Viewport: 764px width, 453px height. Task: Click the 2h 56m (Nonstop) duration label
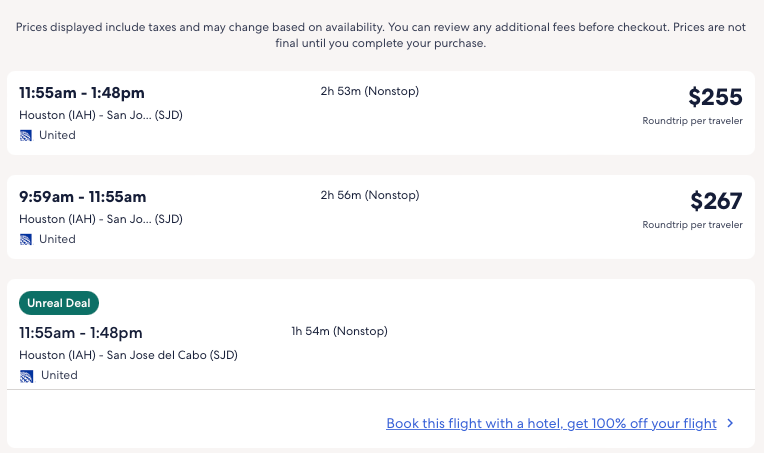[x=369, y=195]
